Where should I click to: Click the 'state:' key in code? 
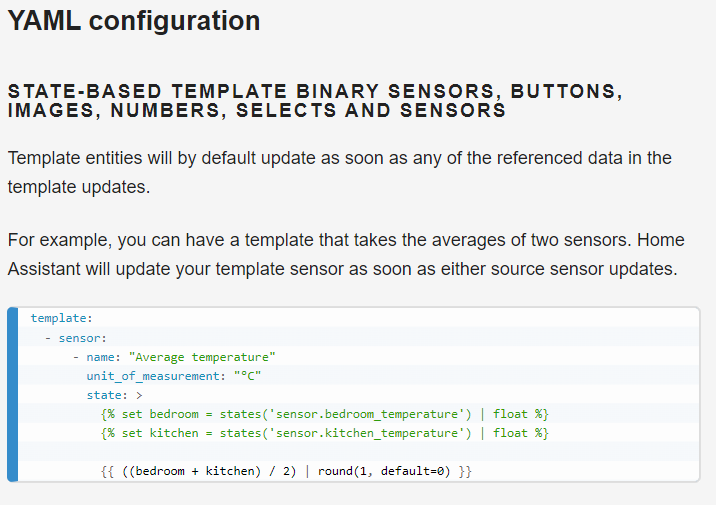click(107, 395)
